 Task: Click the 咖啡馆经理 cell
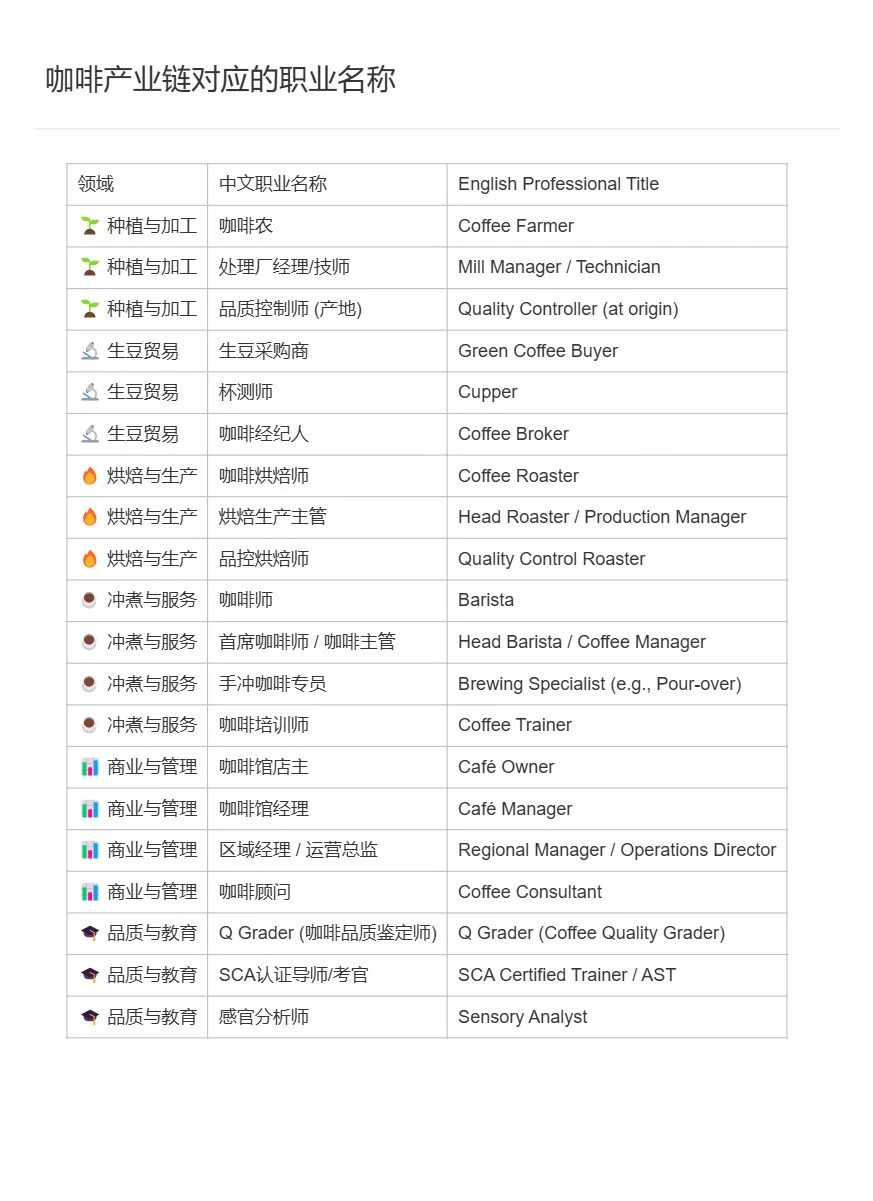(327, 809)
